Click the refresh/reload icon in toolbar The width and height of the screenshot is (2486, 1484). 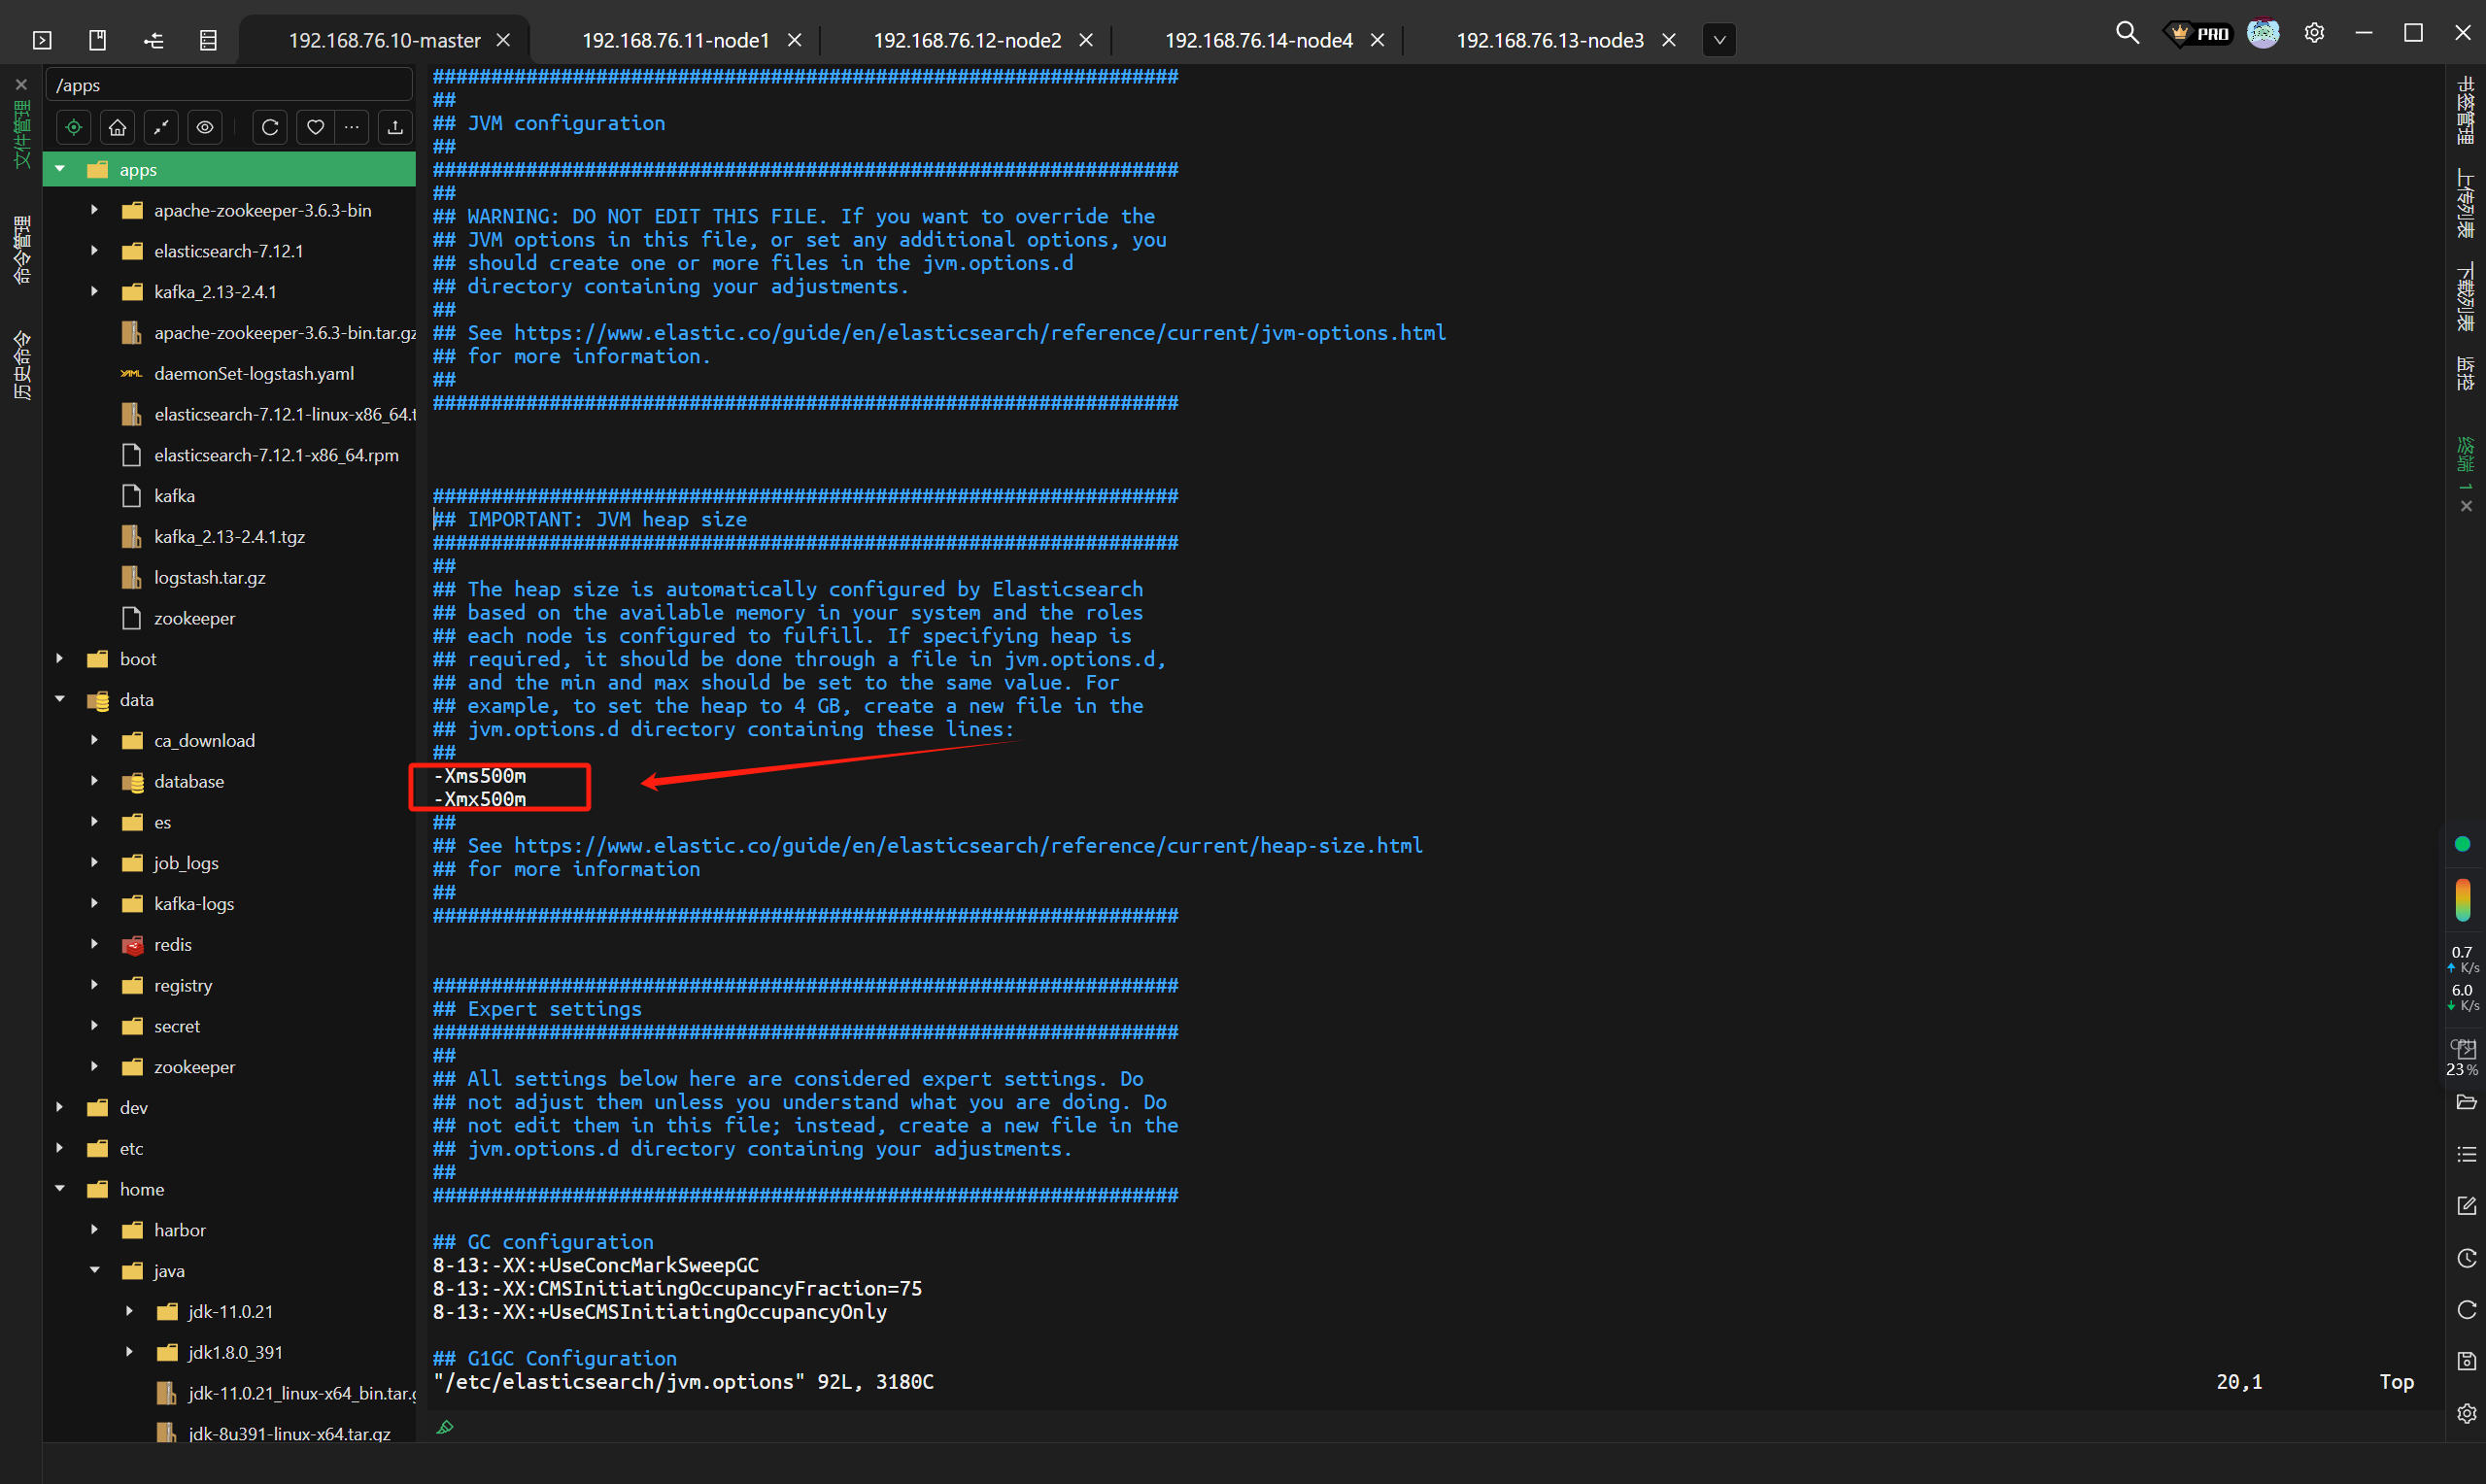270,127
